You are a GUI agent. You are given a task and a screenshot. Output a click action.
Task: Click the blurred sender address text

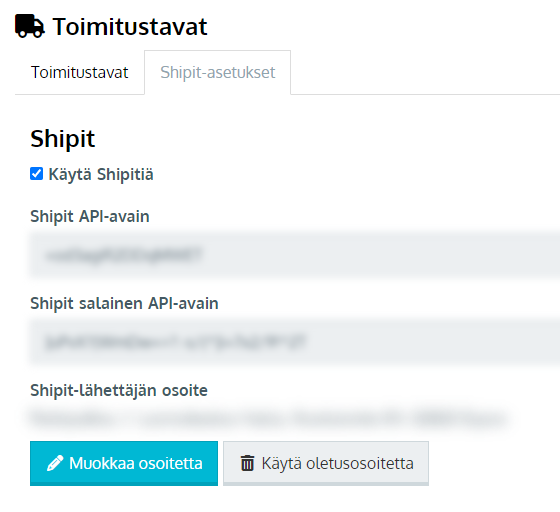pyautogui.click(x=269, y=418)
